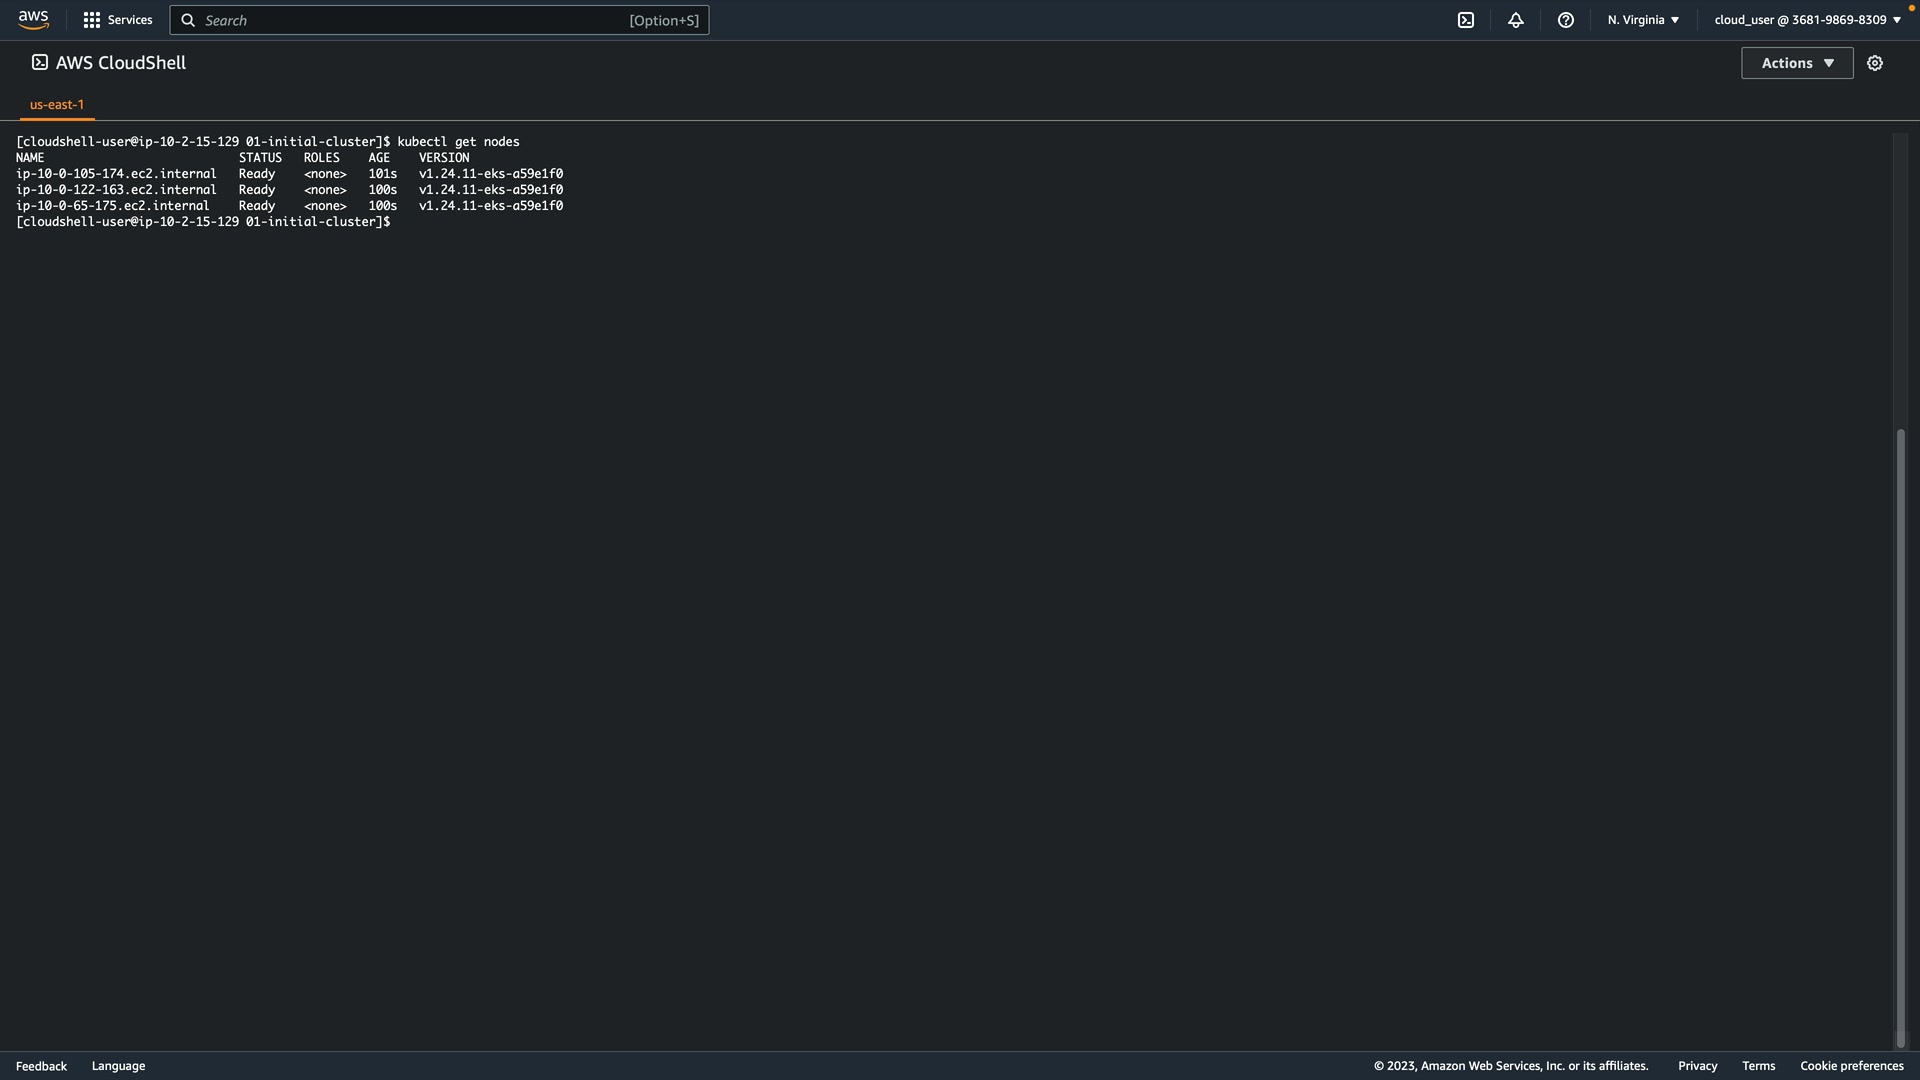Open Cookie preferences in footer

tap(1851, 1066)
